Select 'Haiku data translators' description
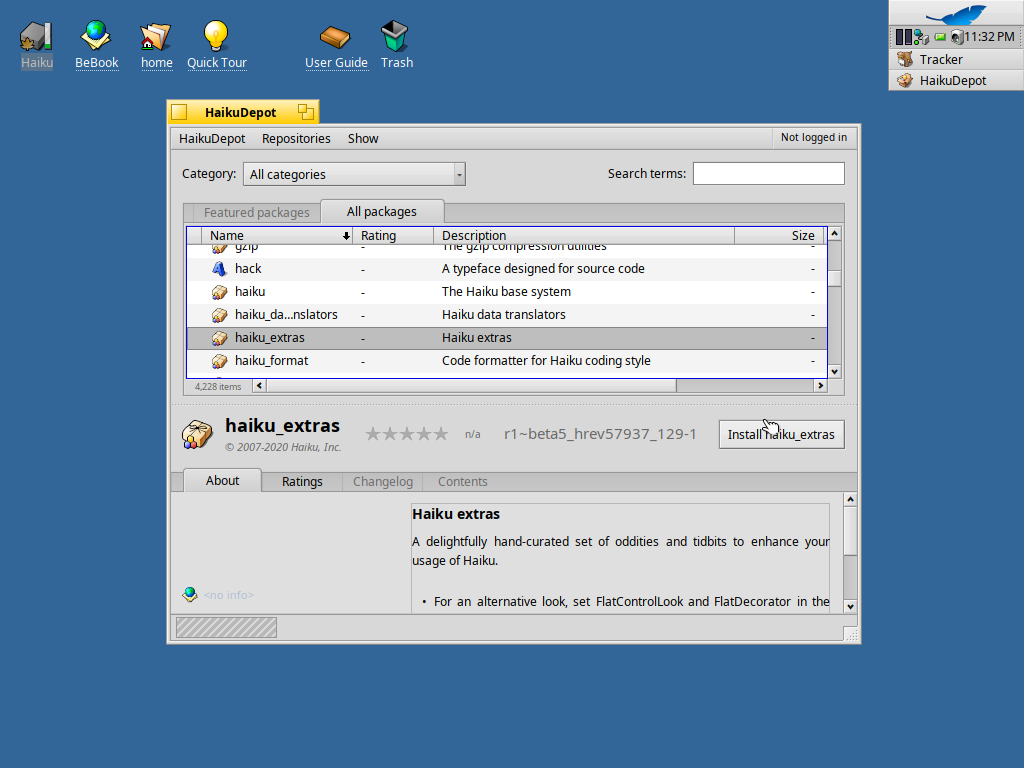Image resolution: width=1024 pixels, height=768 pixels. (x=504, y=315)
